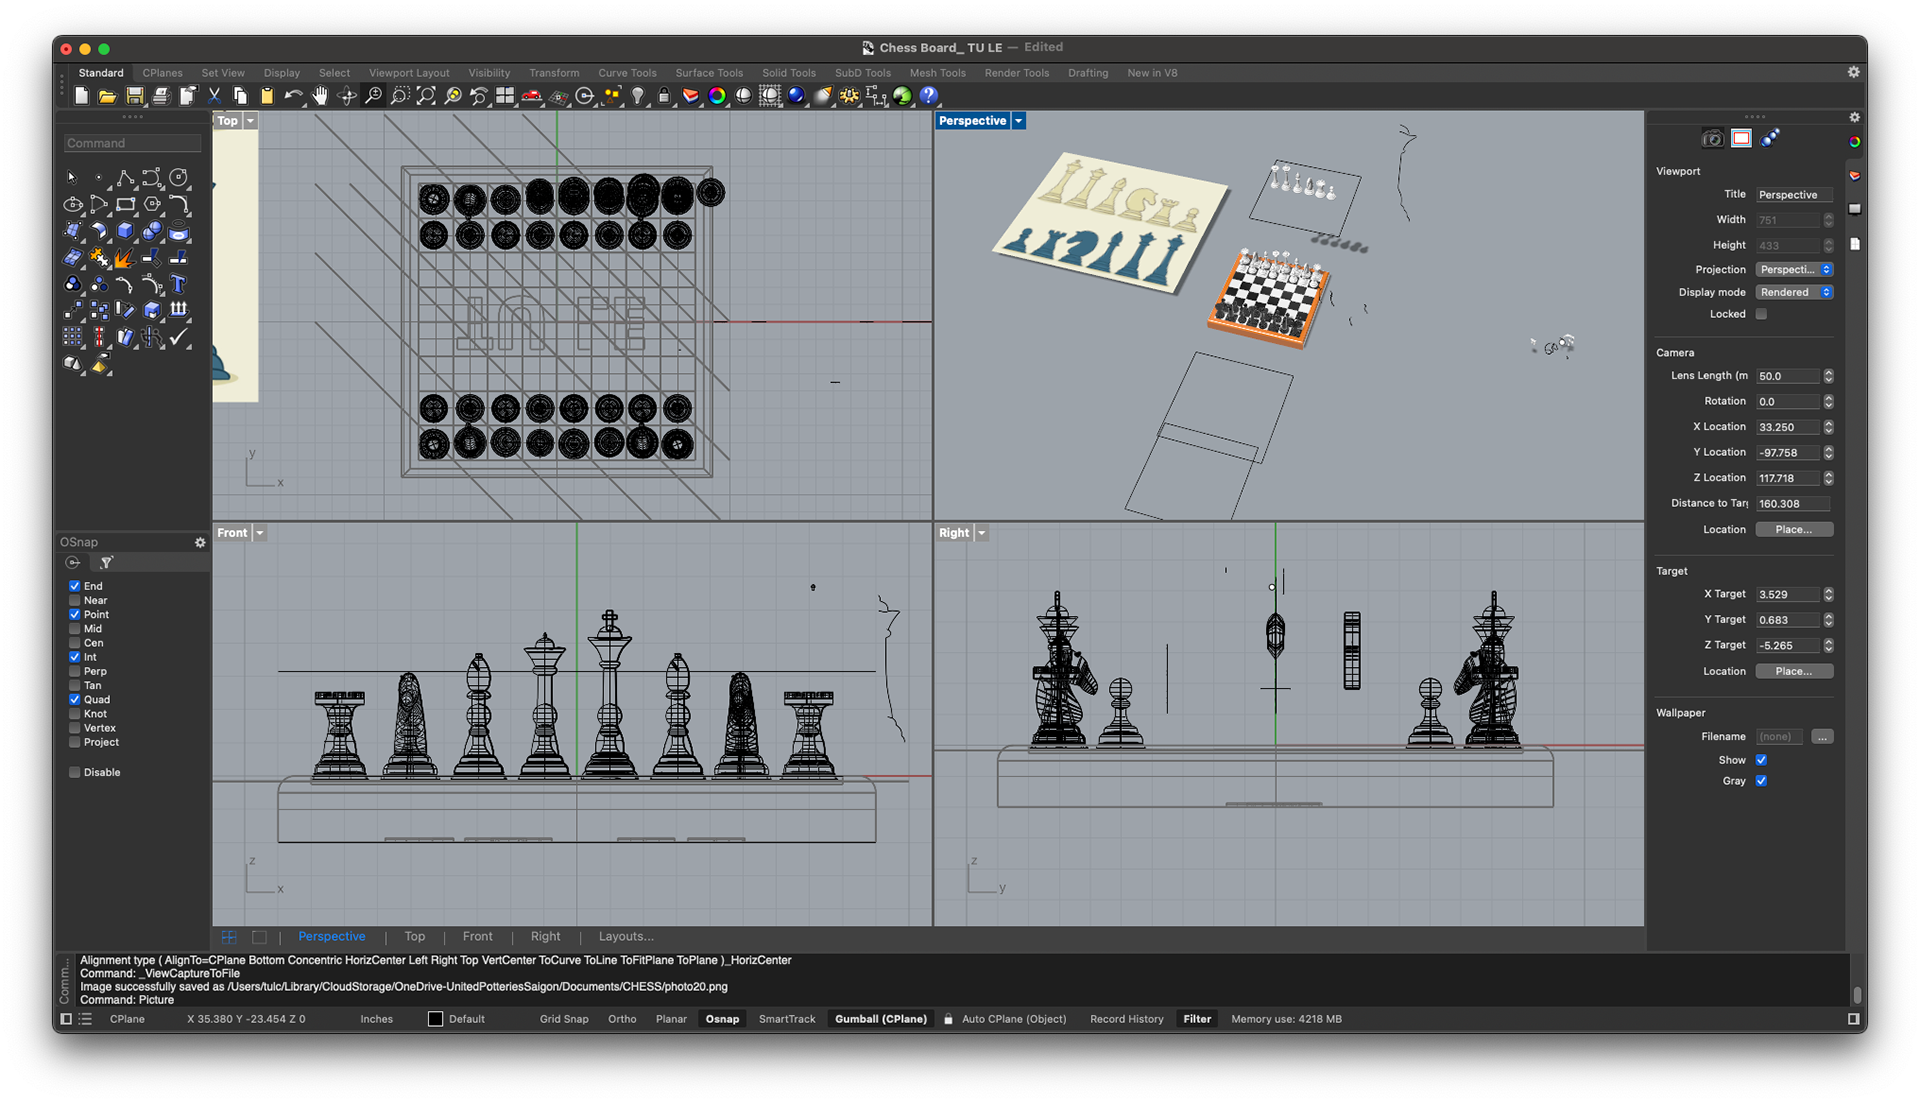Click the Command input field
Screen dimensions: 1920x1103
[x=132, y=143]
